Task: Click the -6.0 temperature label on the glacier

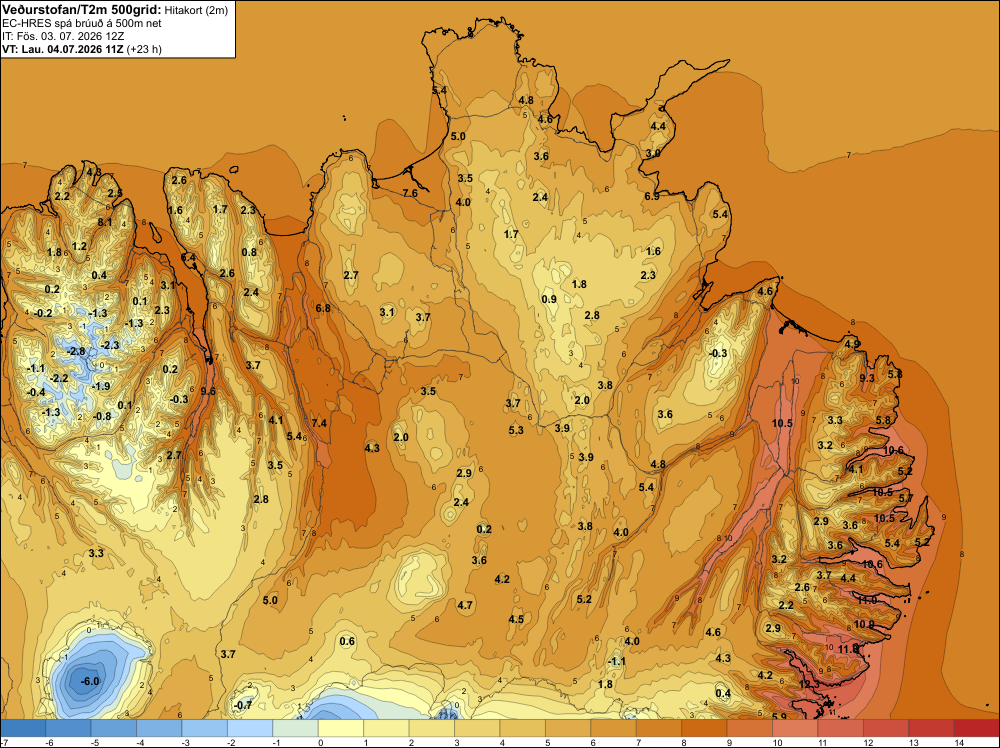Action: click(90, 681)
